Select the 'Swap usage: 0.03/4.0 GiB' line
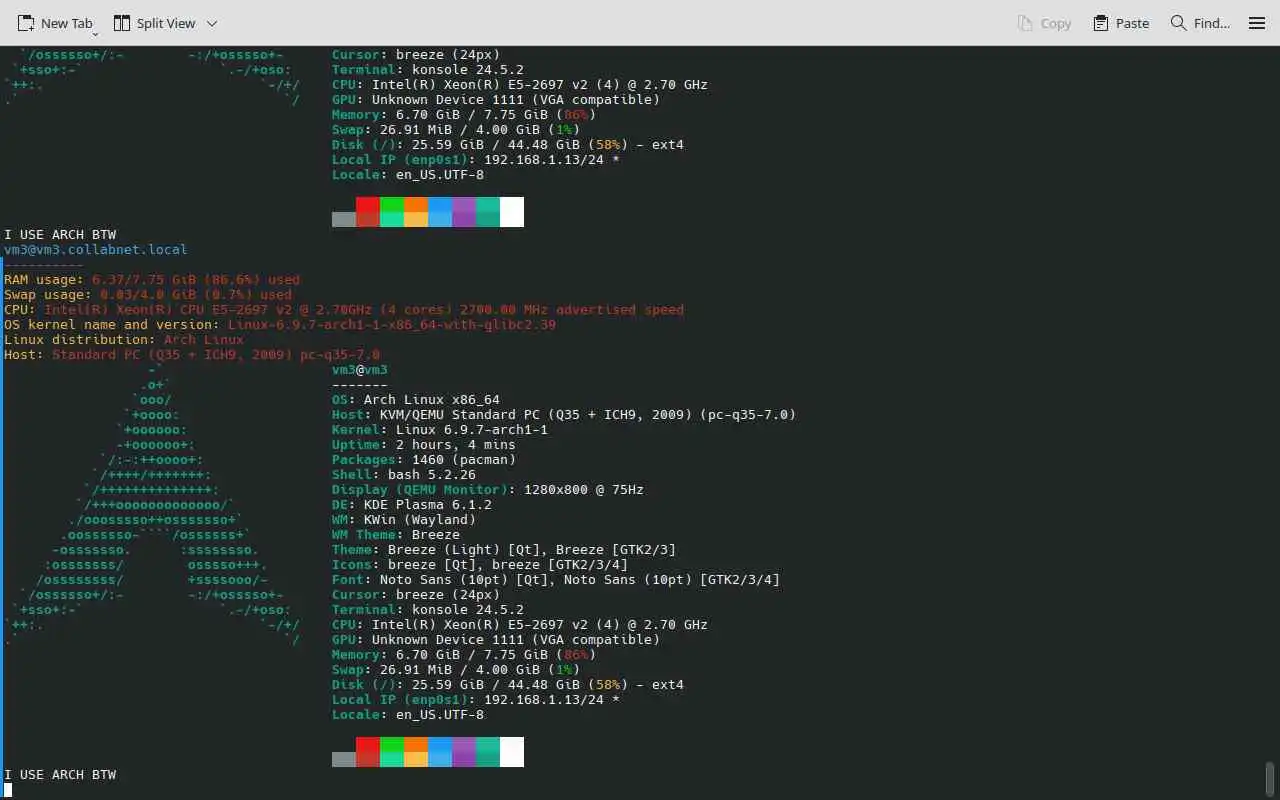Viewport: 1280px width, 800px height. tap(148, 295)
